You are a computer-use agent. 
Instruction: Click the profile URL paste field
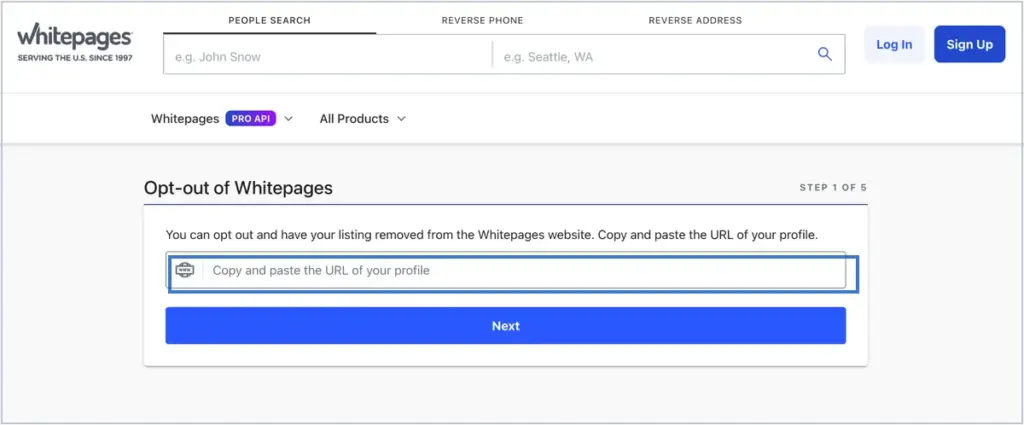tap(505, 270)
